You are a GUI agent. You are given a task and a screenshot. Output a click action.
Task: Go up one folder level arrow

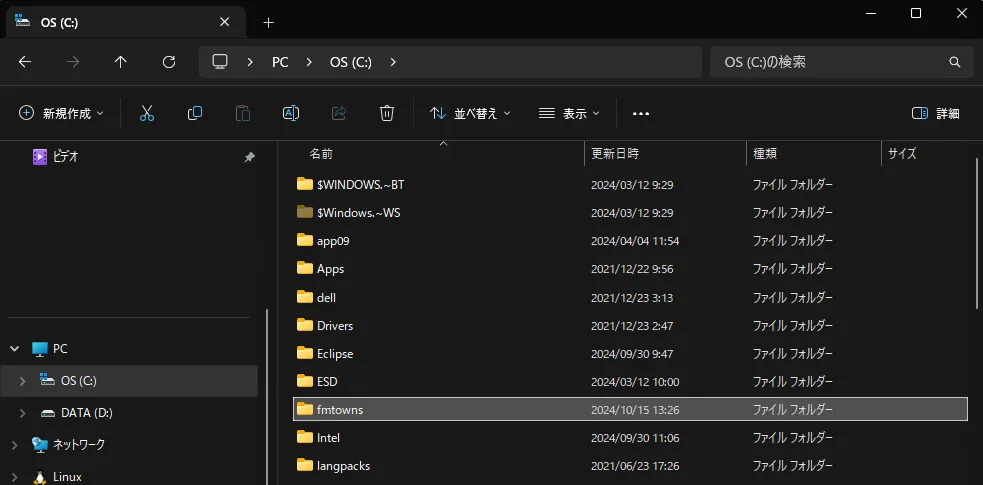(x=121, y=62)
